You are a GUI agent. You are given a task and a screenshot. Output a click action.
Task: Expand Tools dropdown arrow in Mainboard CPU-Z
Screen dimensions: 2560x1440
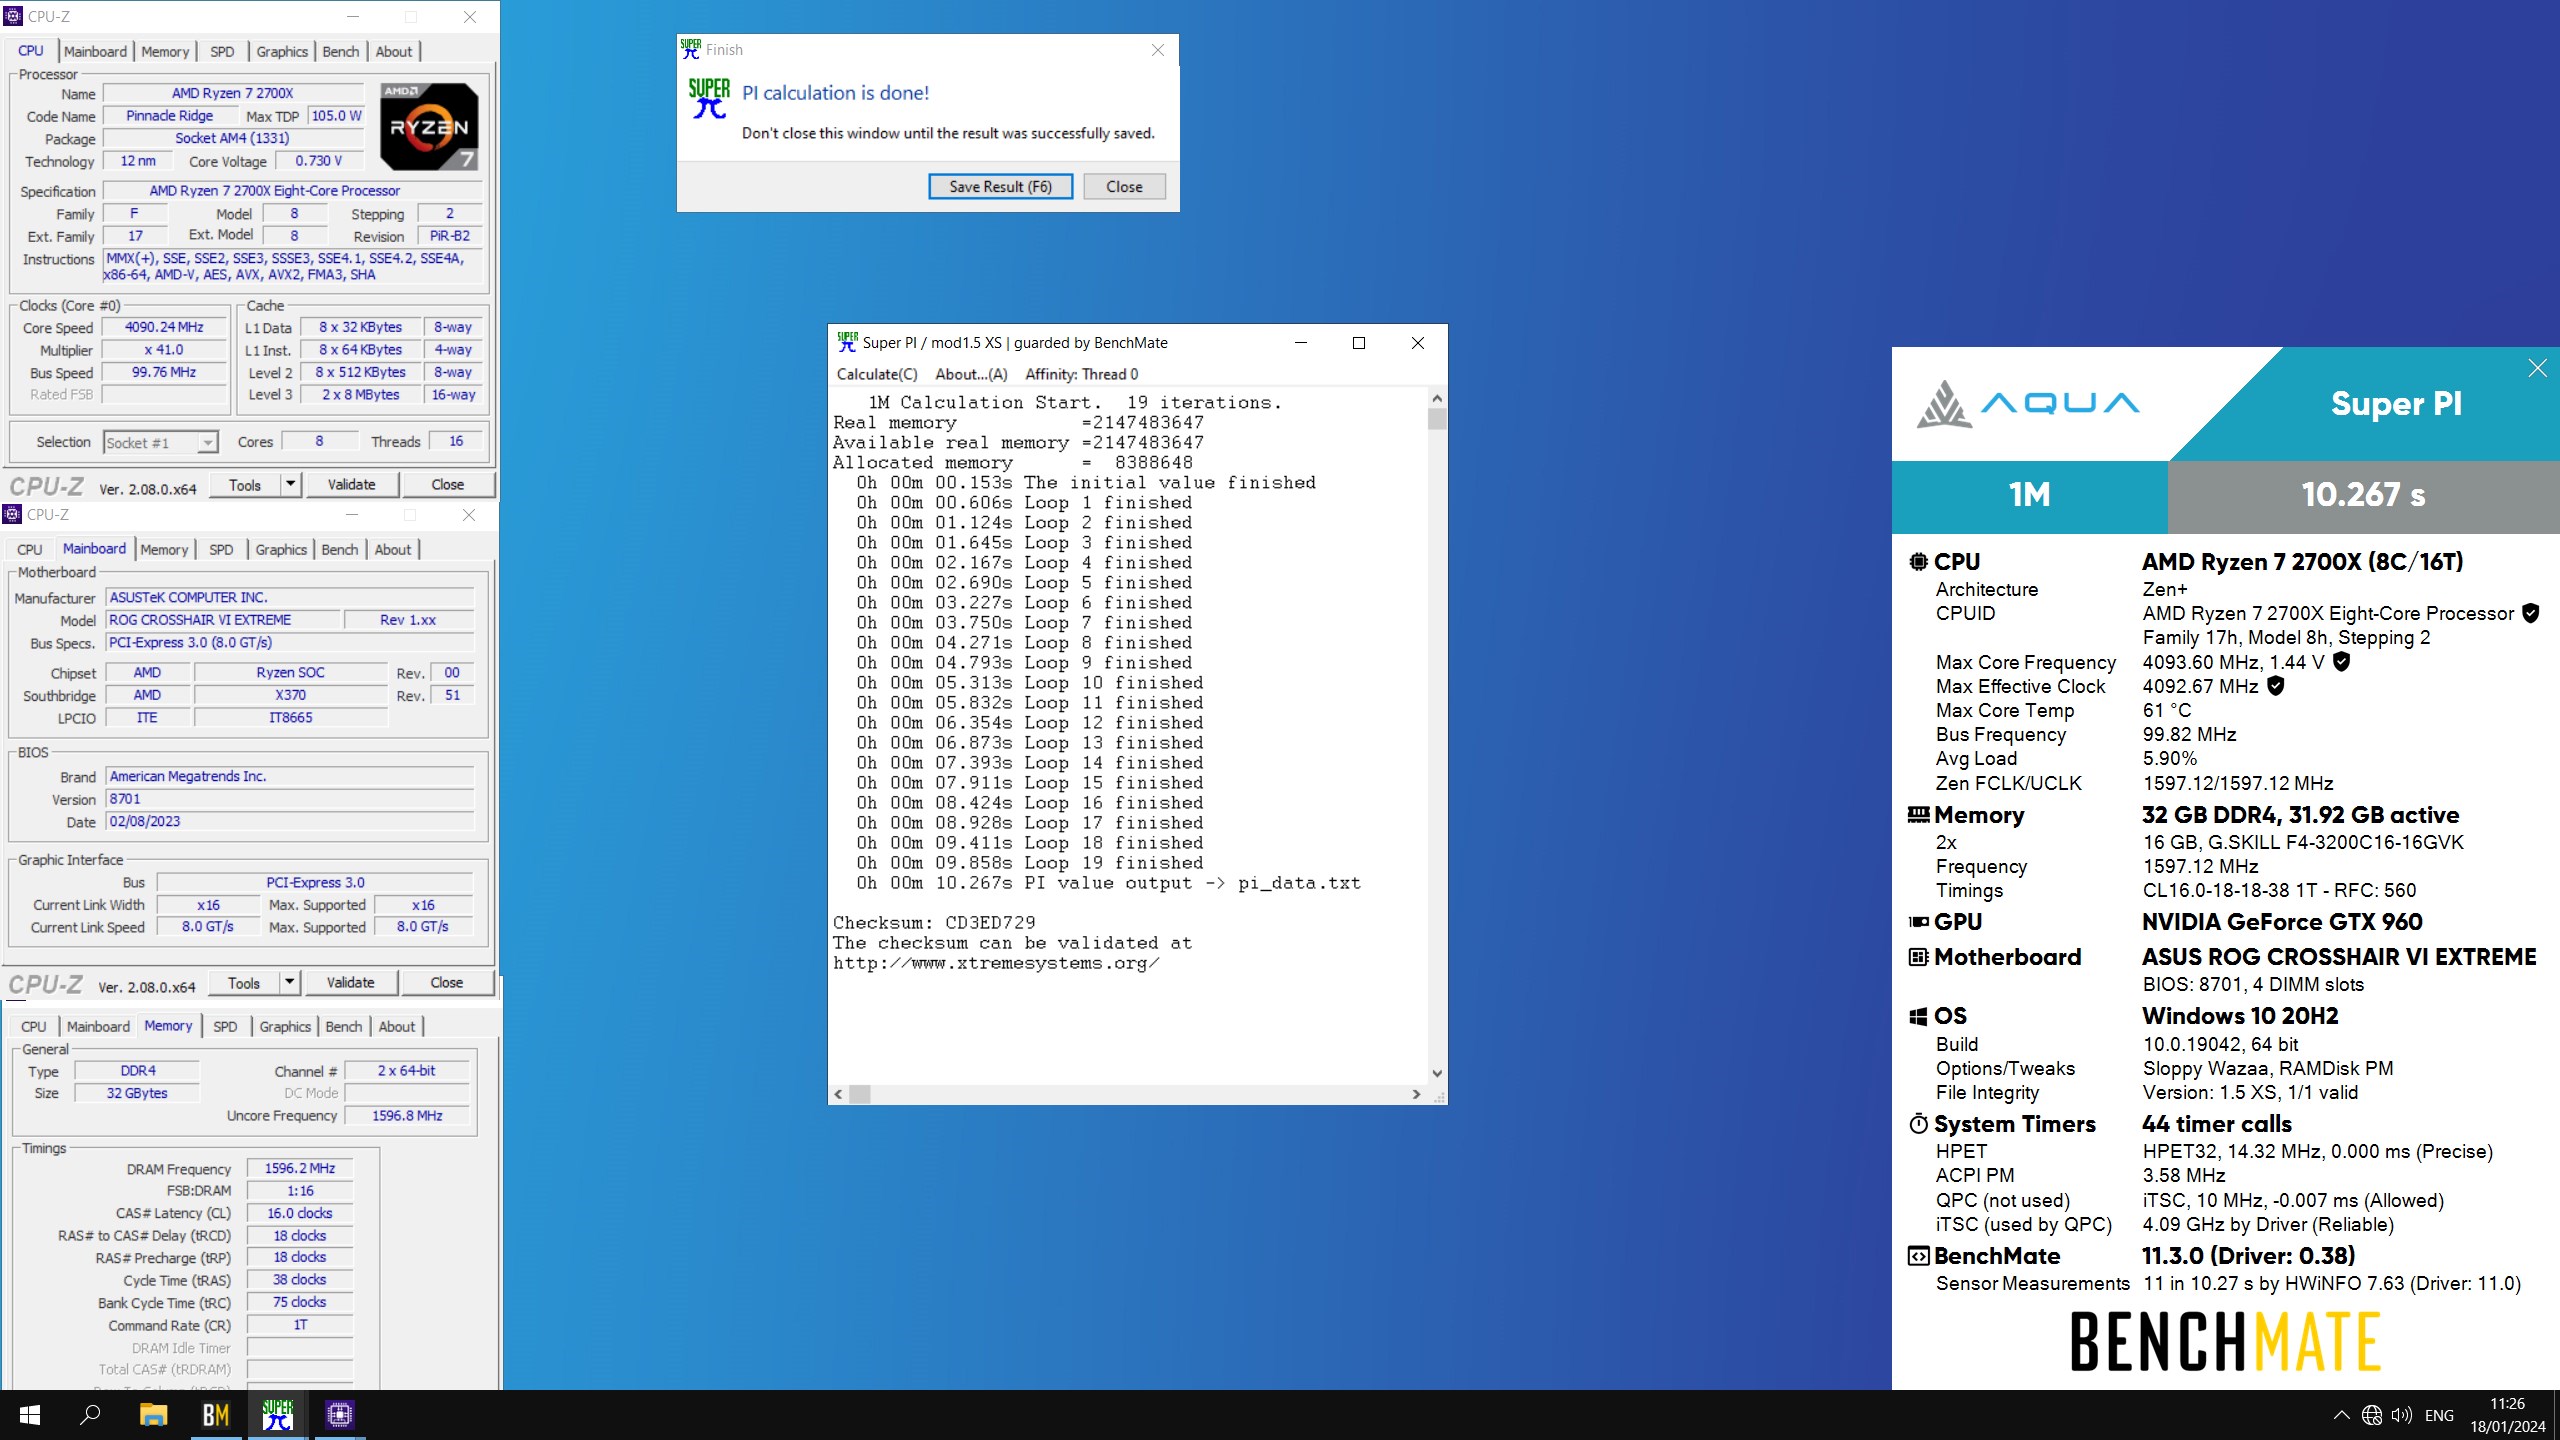pyautogui.click(x=289, y=982)
